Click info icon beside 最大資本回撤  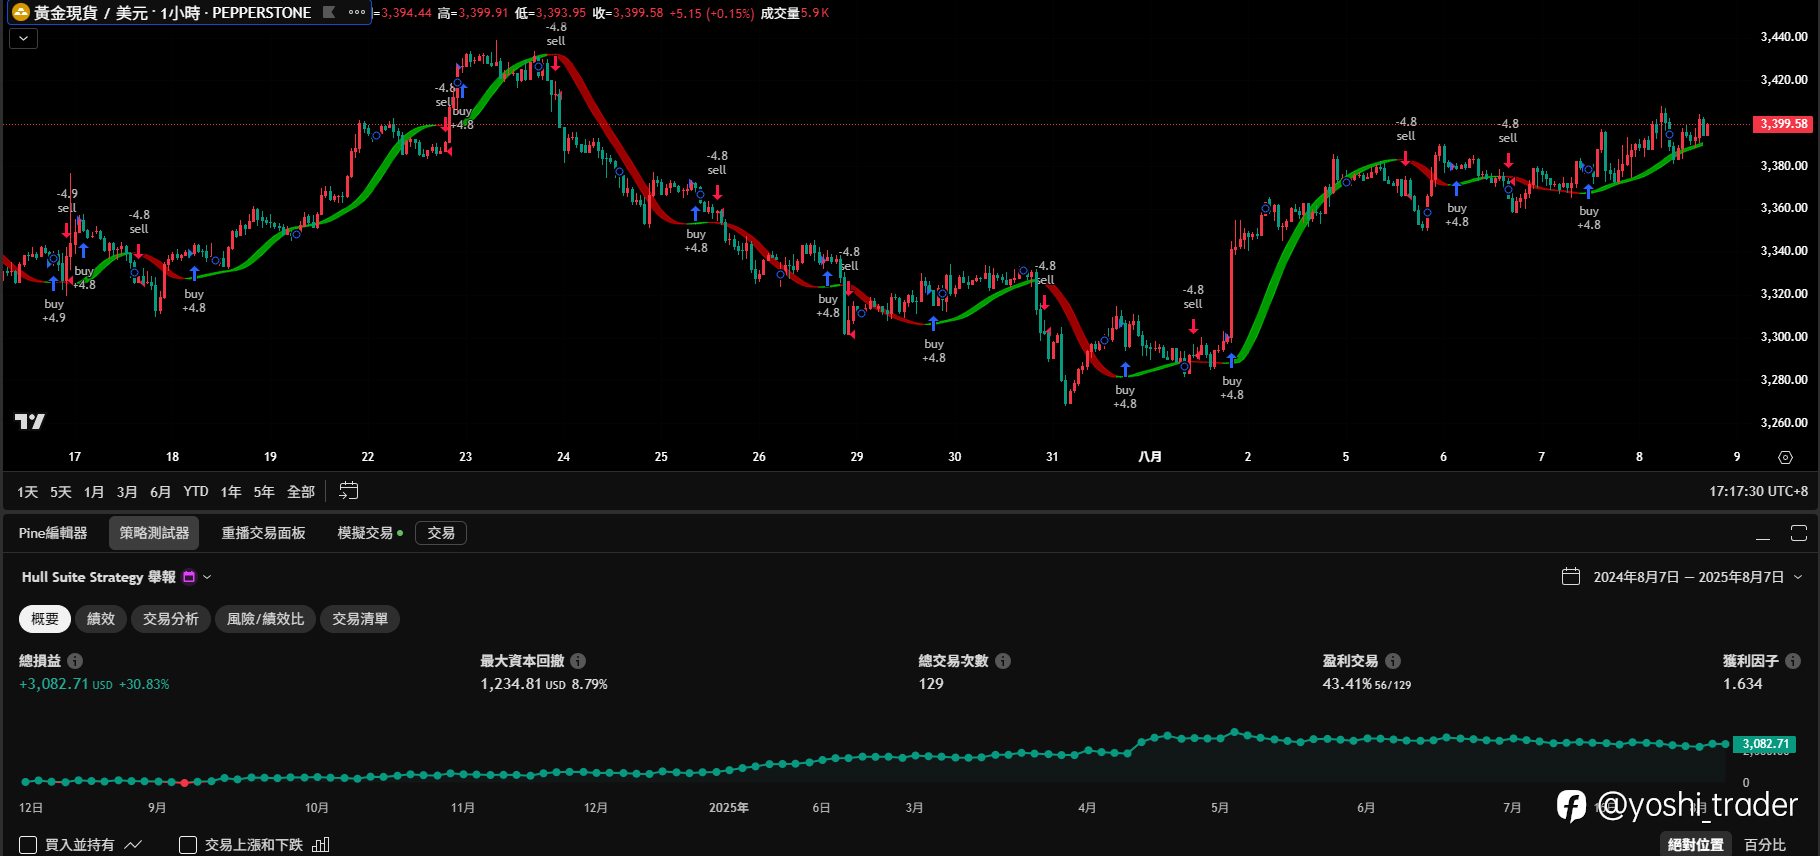[x=578, y=661]
